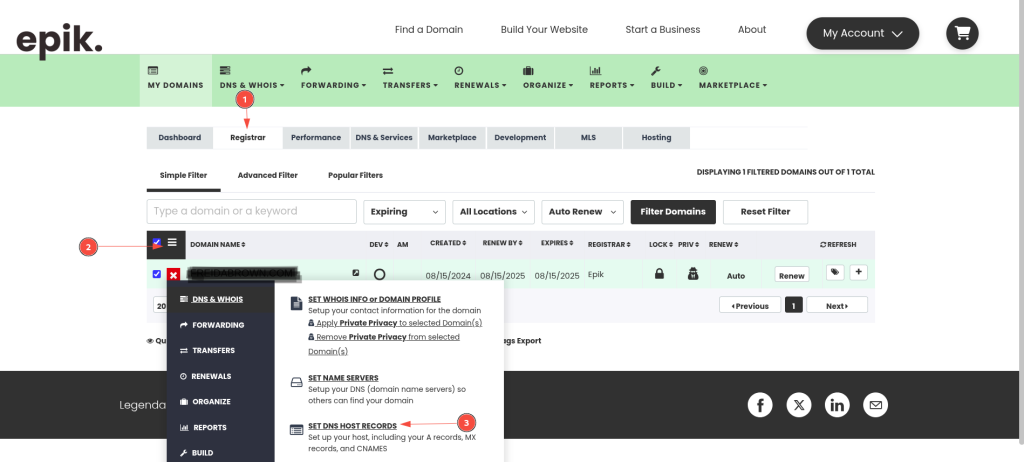
Task: Switch to the Performance tab
Action: [x=316, y=138]
